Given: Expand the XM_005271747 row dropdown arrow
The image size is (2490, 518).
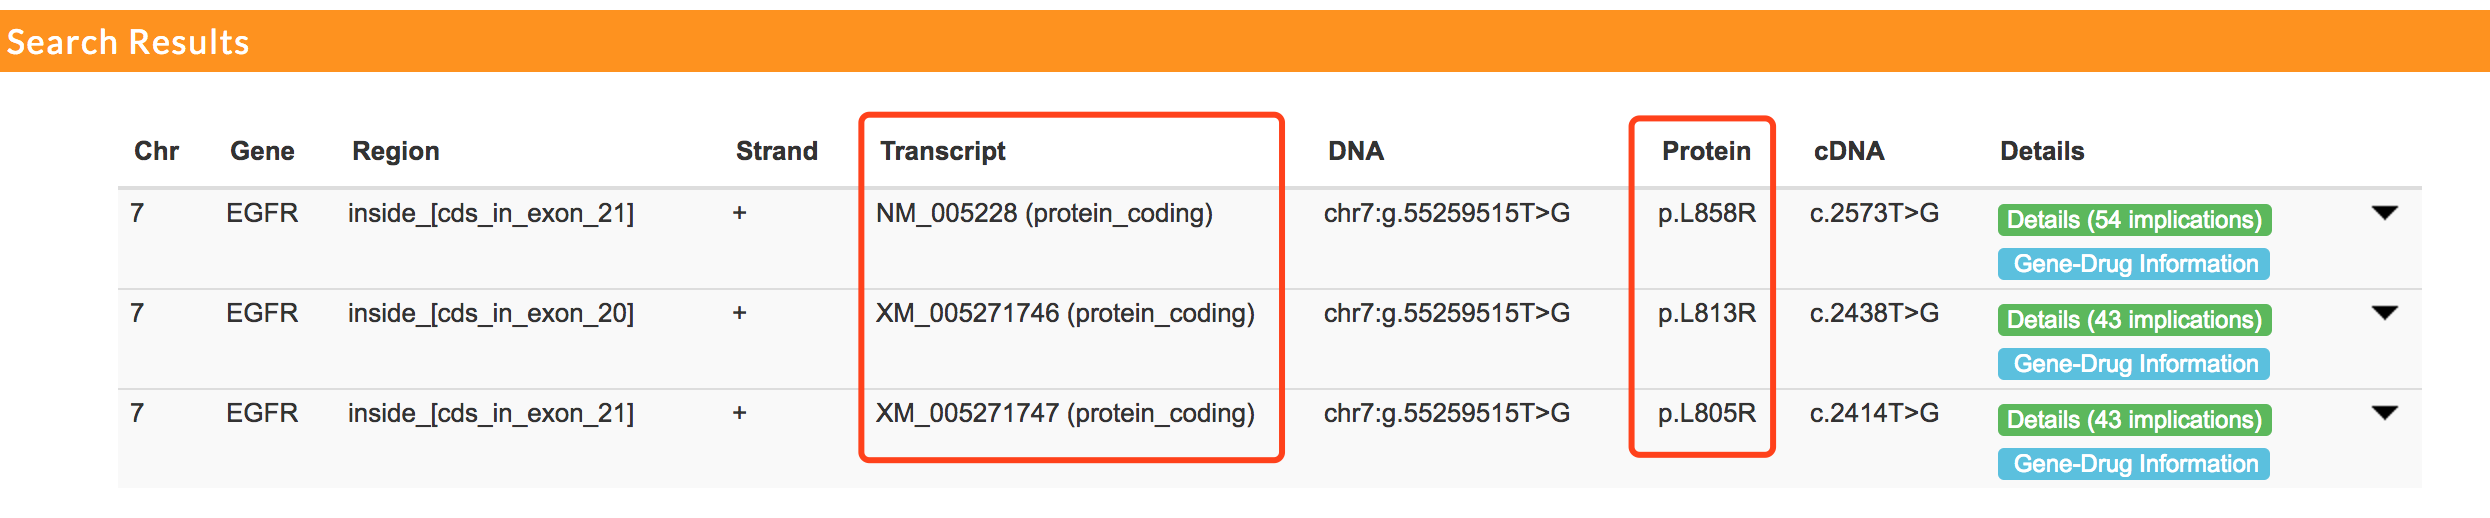Looking at the screenshot, I should (x=2385, y=413).
